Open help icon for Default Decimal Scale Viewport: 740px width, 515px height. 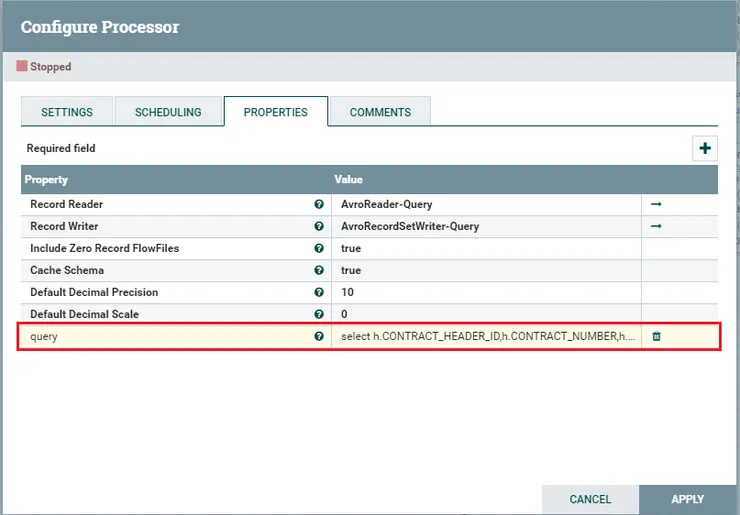[319, 314]
